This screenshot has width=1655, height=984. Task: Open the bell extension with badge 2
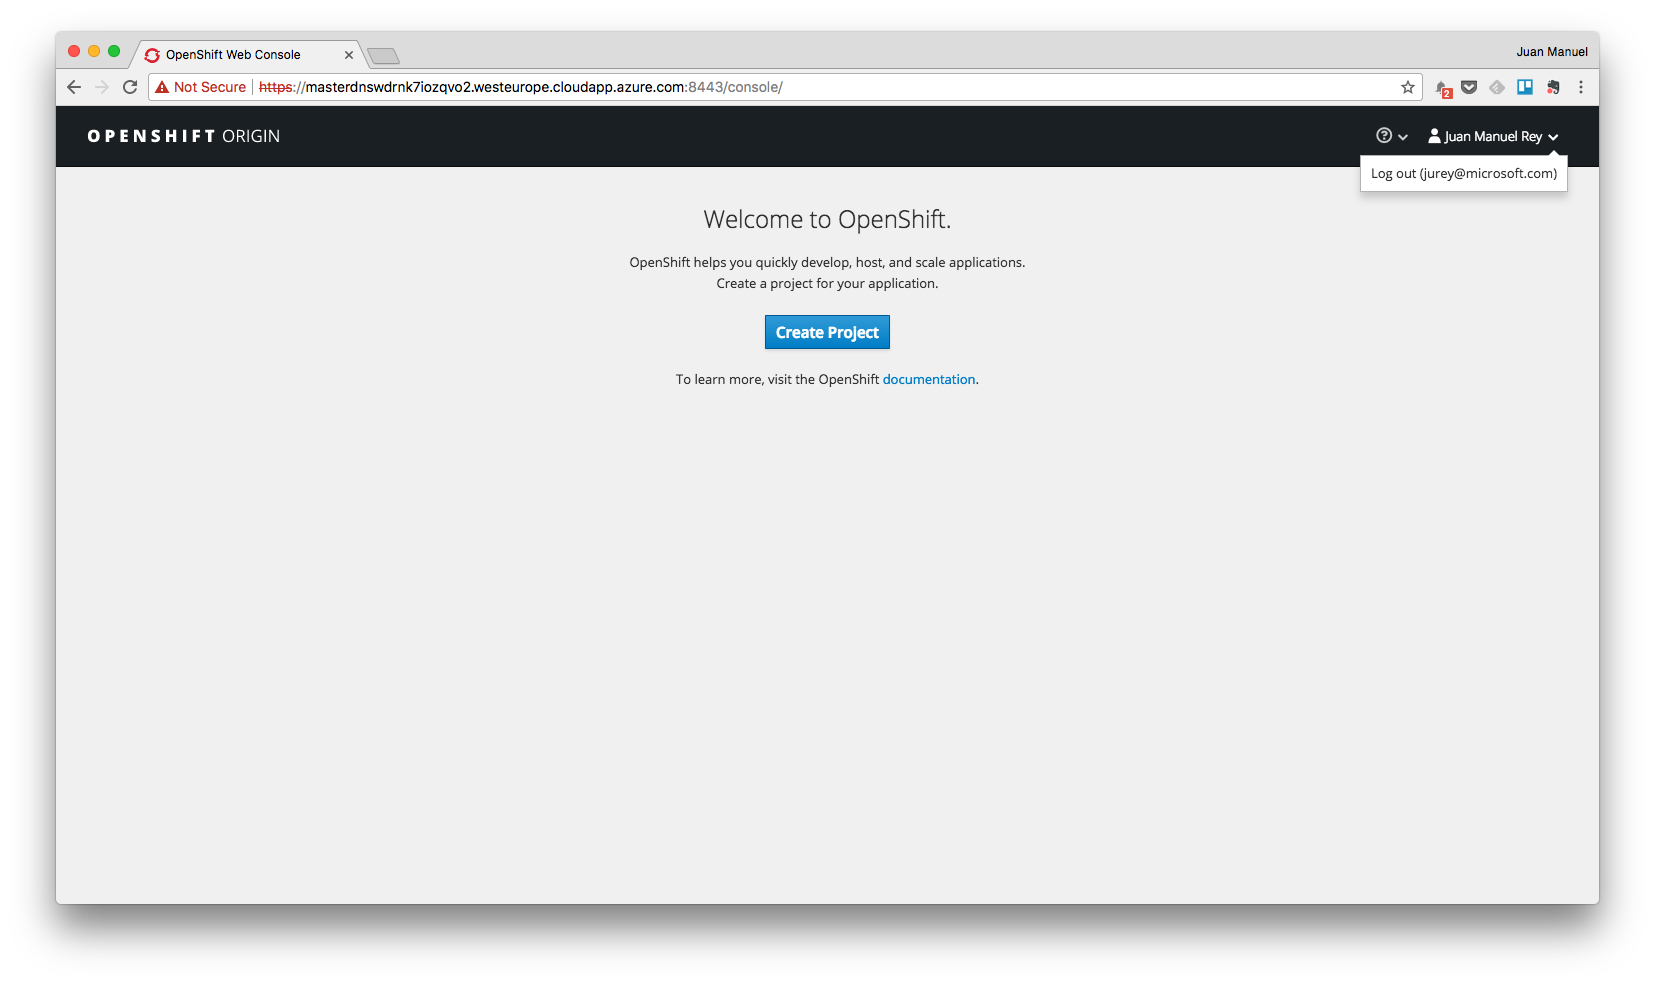point(1442,88)
